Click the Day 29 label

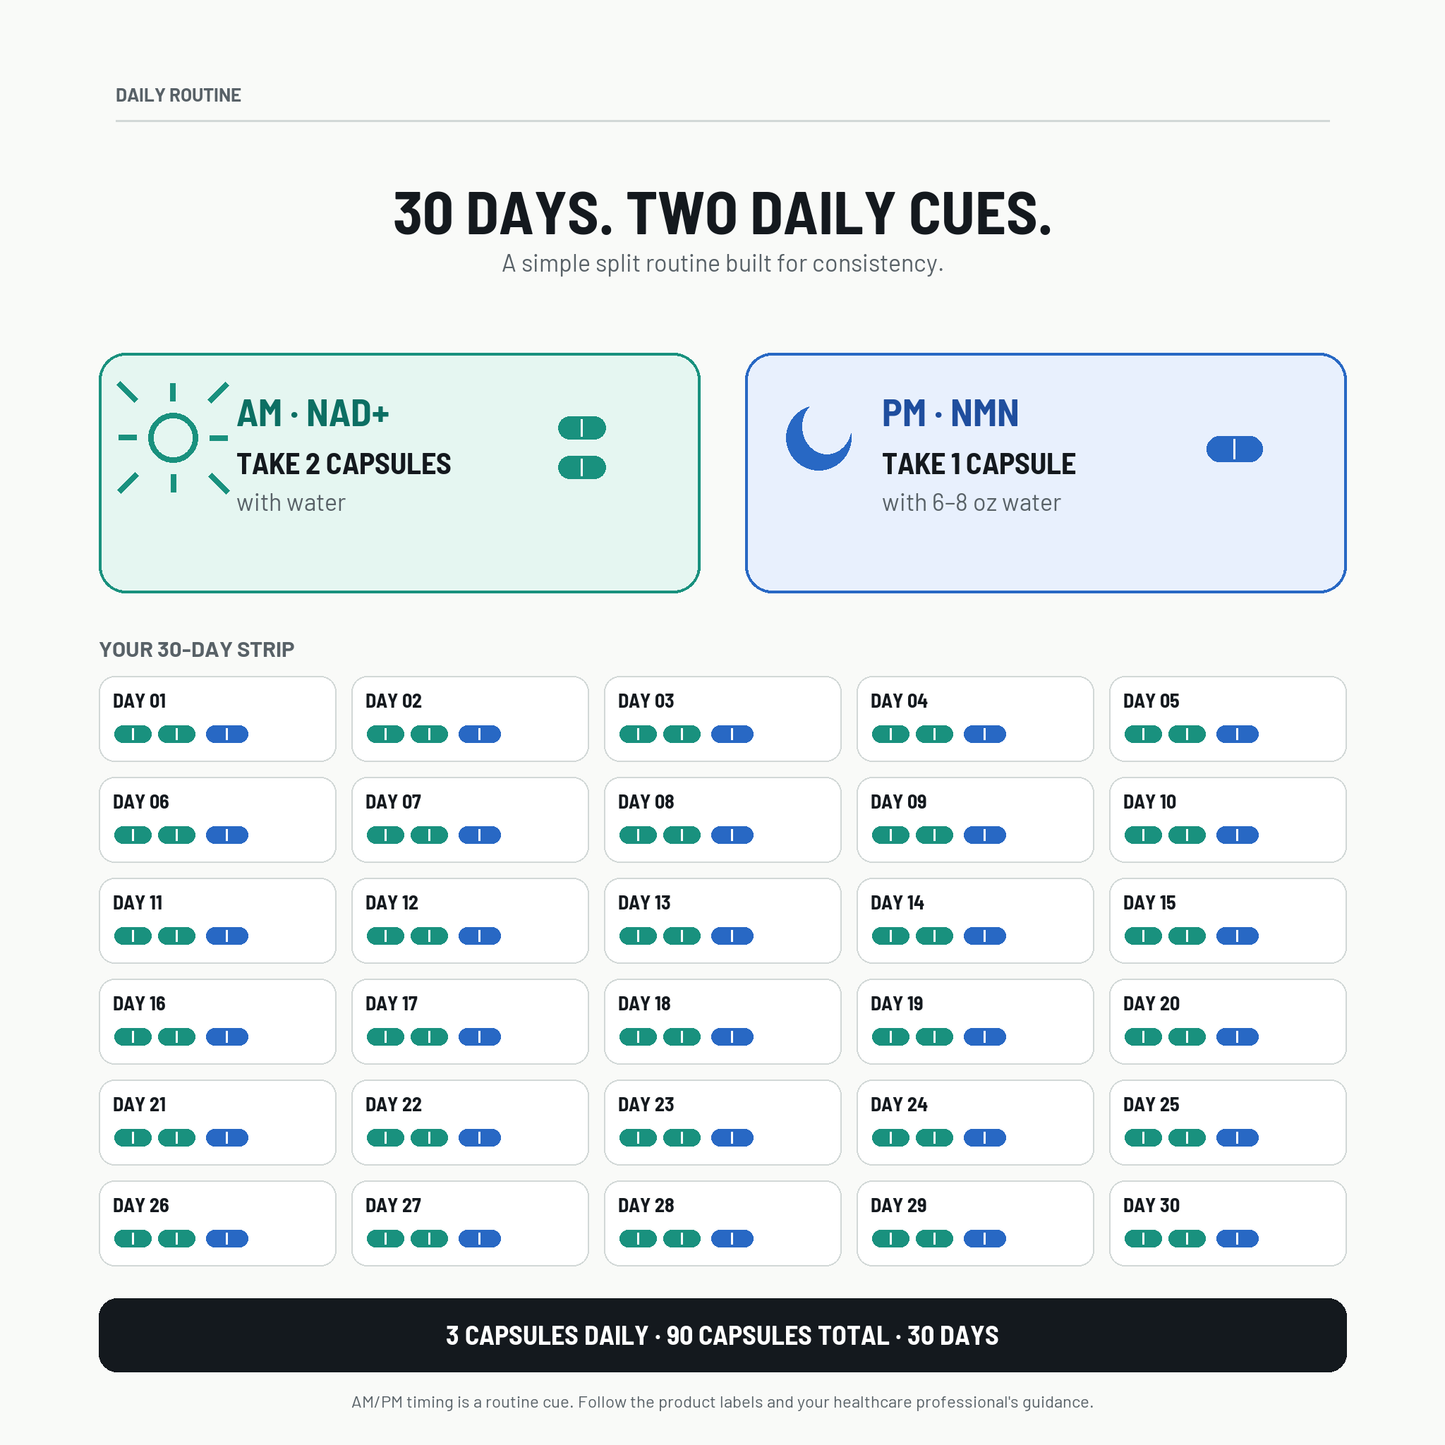coord(898,1206)
